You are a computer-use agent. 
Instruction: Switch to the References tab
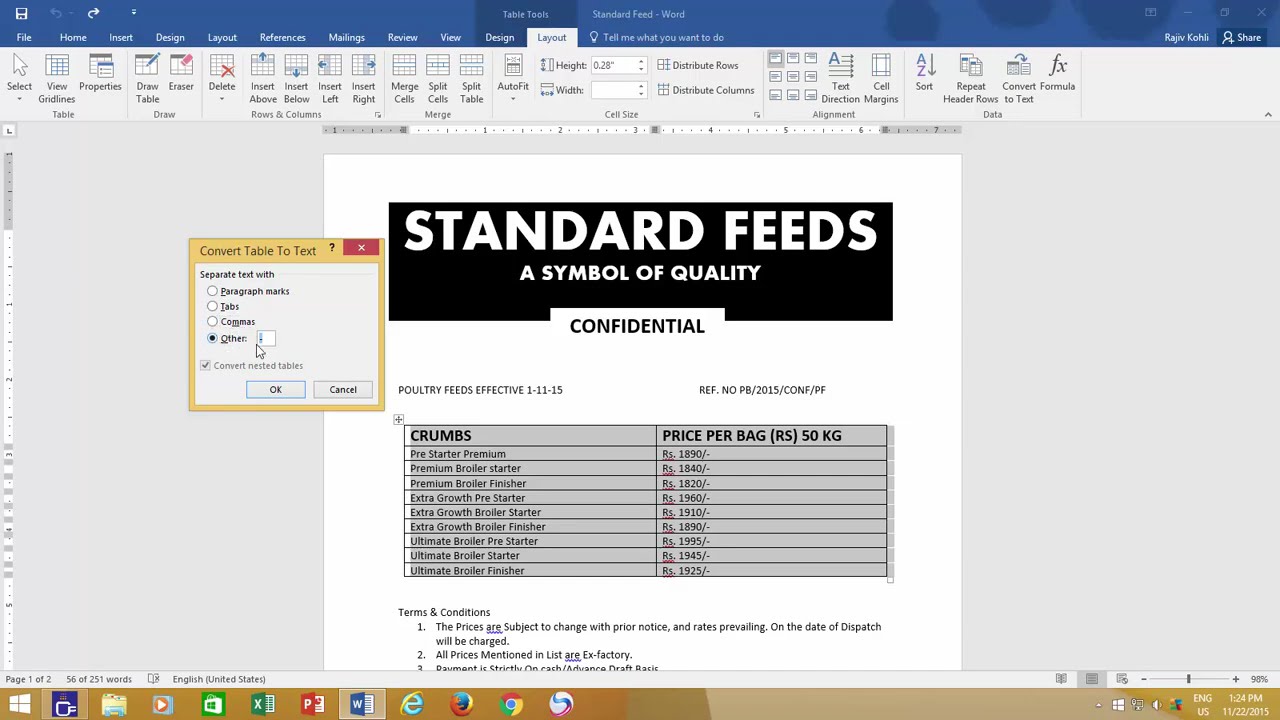[x=283, y=37]
